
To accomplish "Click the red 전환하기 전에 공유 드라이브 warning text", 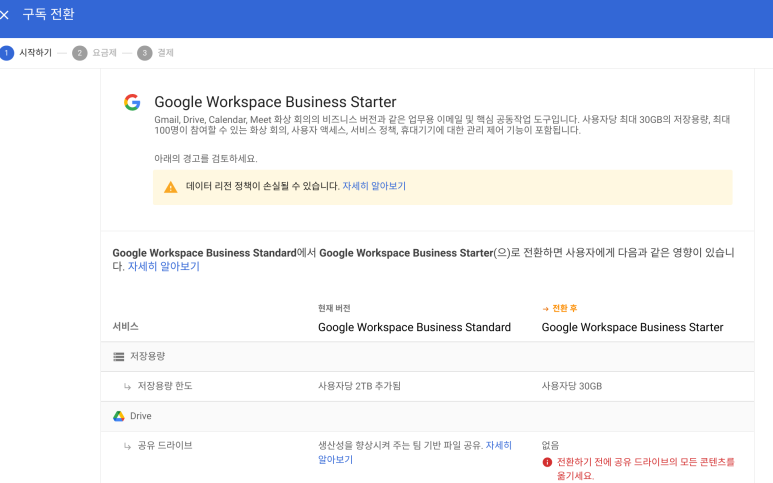I will 645,469.
